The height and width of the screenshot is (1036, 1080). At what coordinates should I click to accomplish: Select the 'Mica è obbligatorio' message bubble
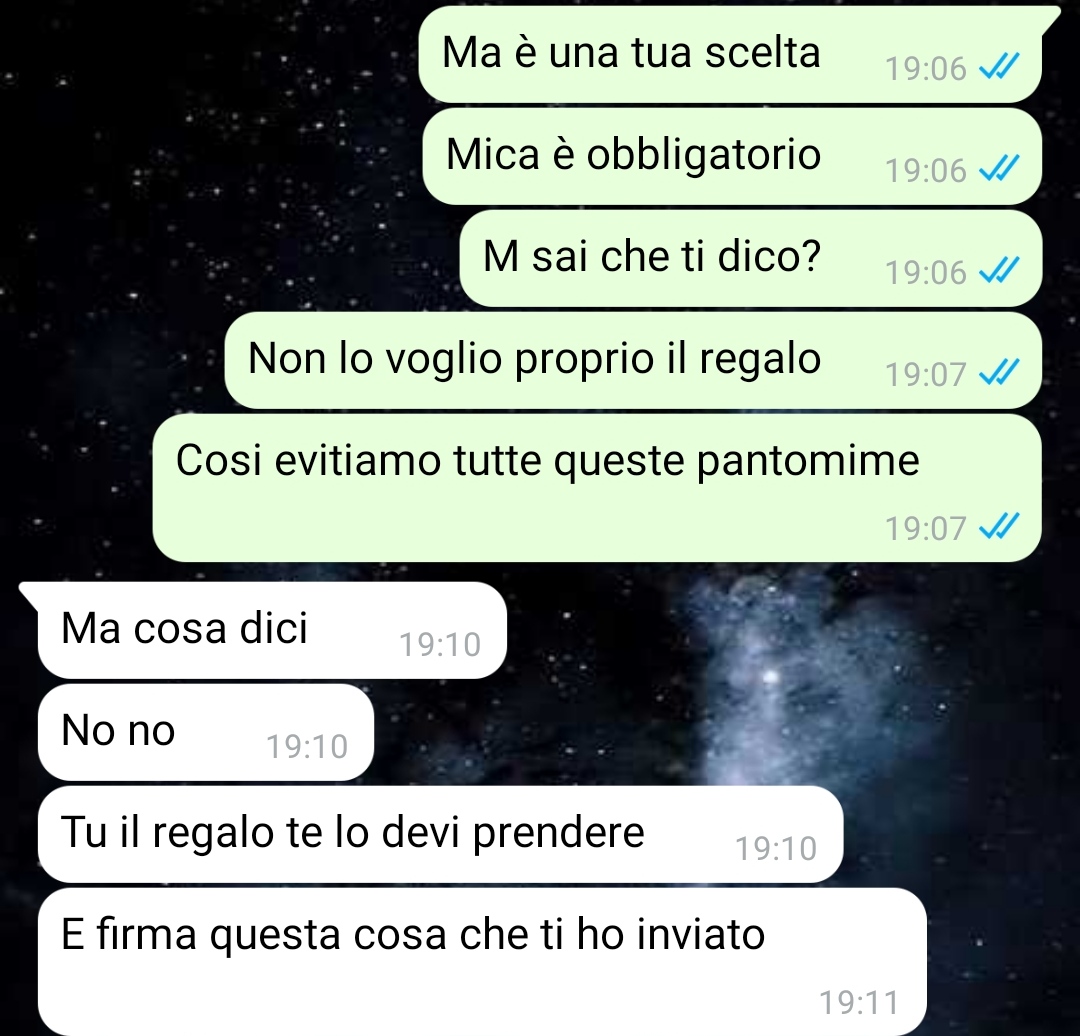click(x=732, y=156)
